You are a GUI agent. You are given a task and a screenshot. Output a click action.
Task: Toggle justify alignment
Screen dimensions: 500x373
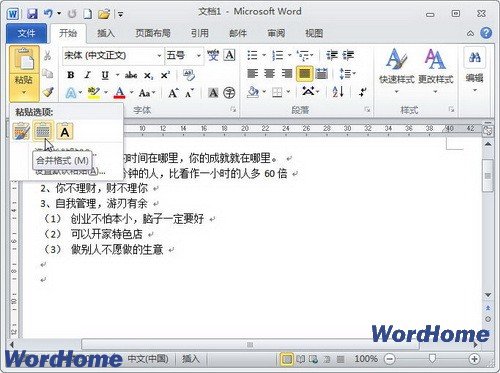(x=305, y=74)
